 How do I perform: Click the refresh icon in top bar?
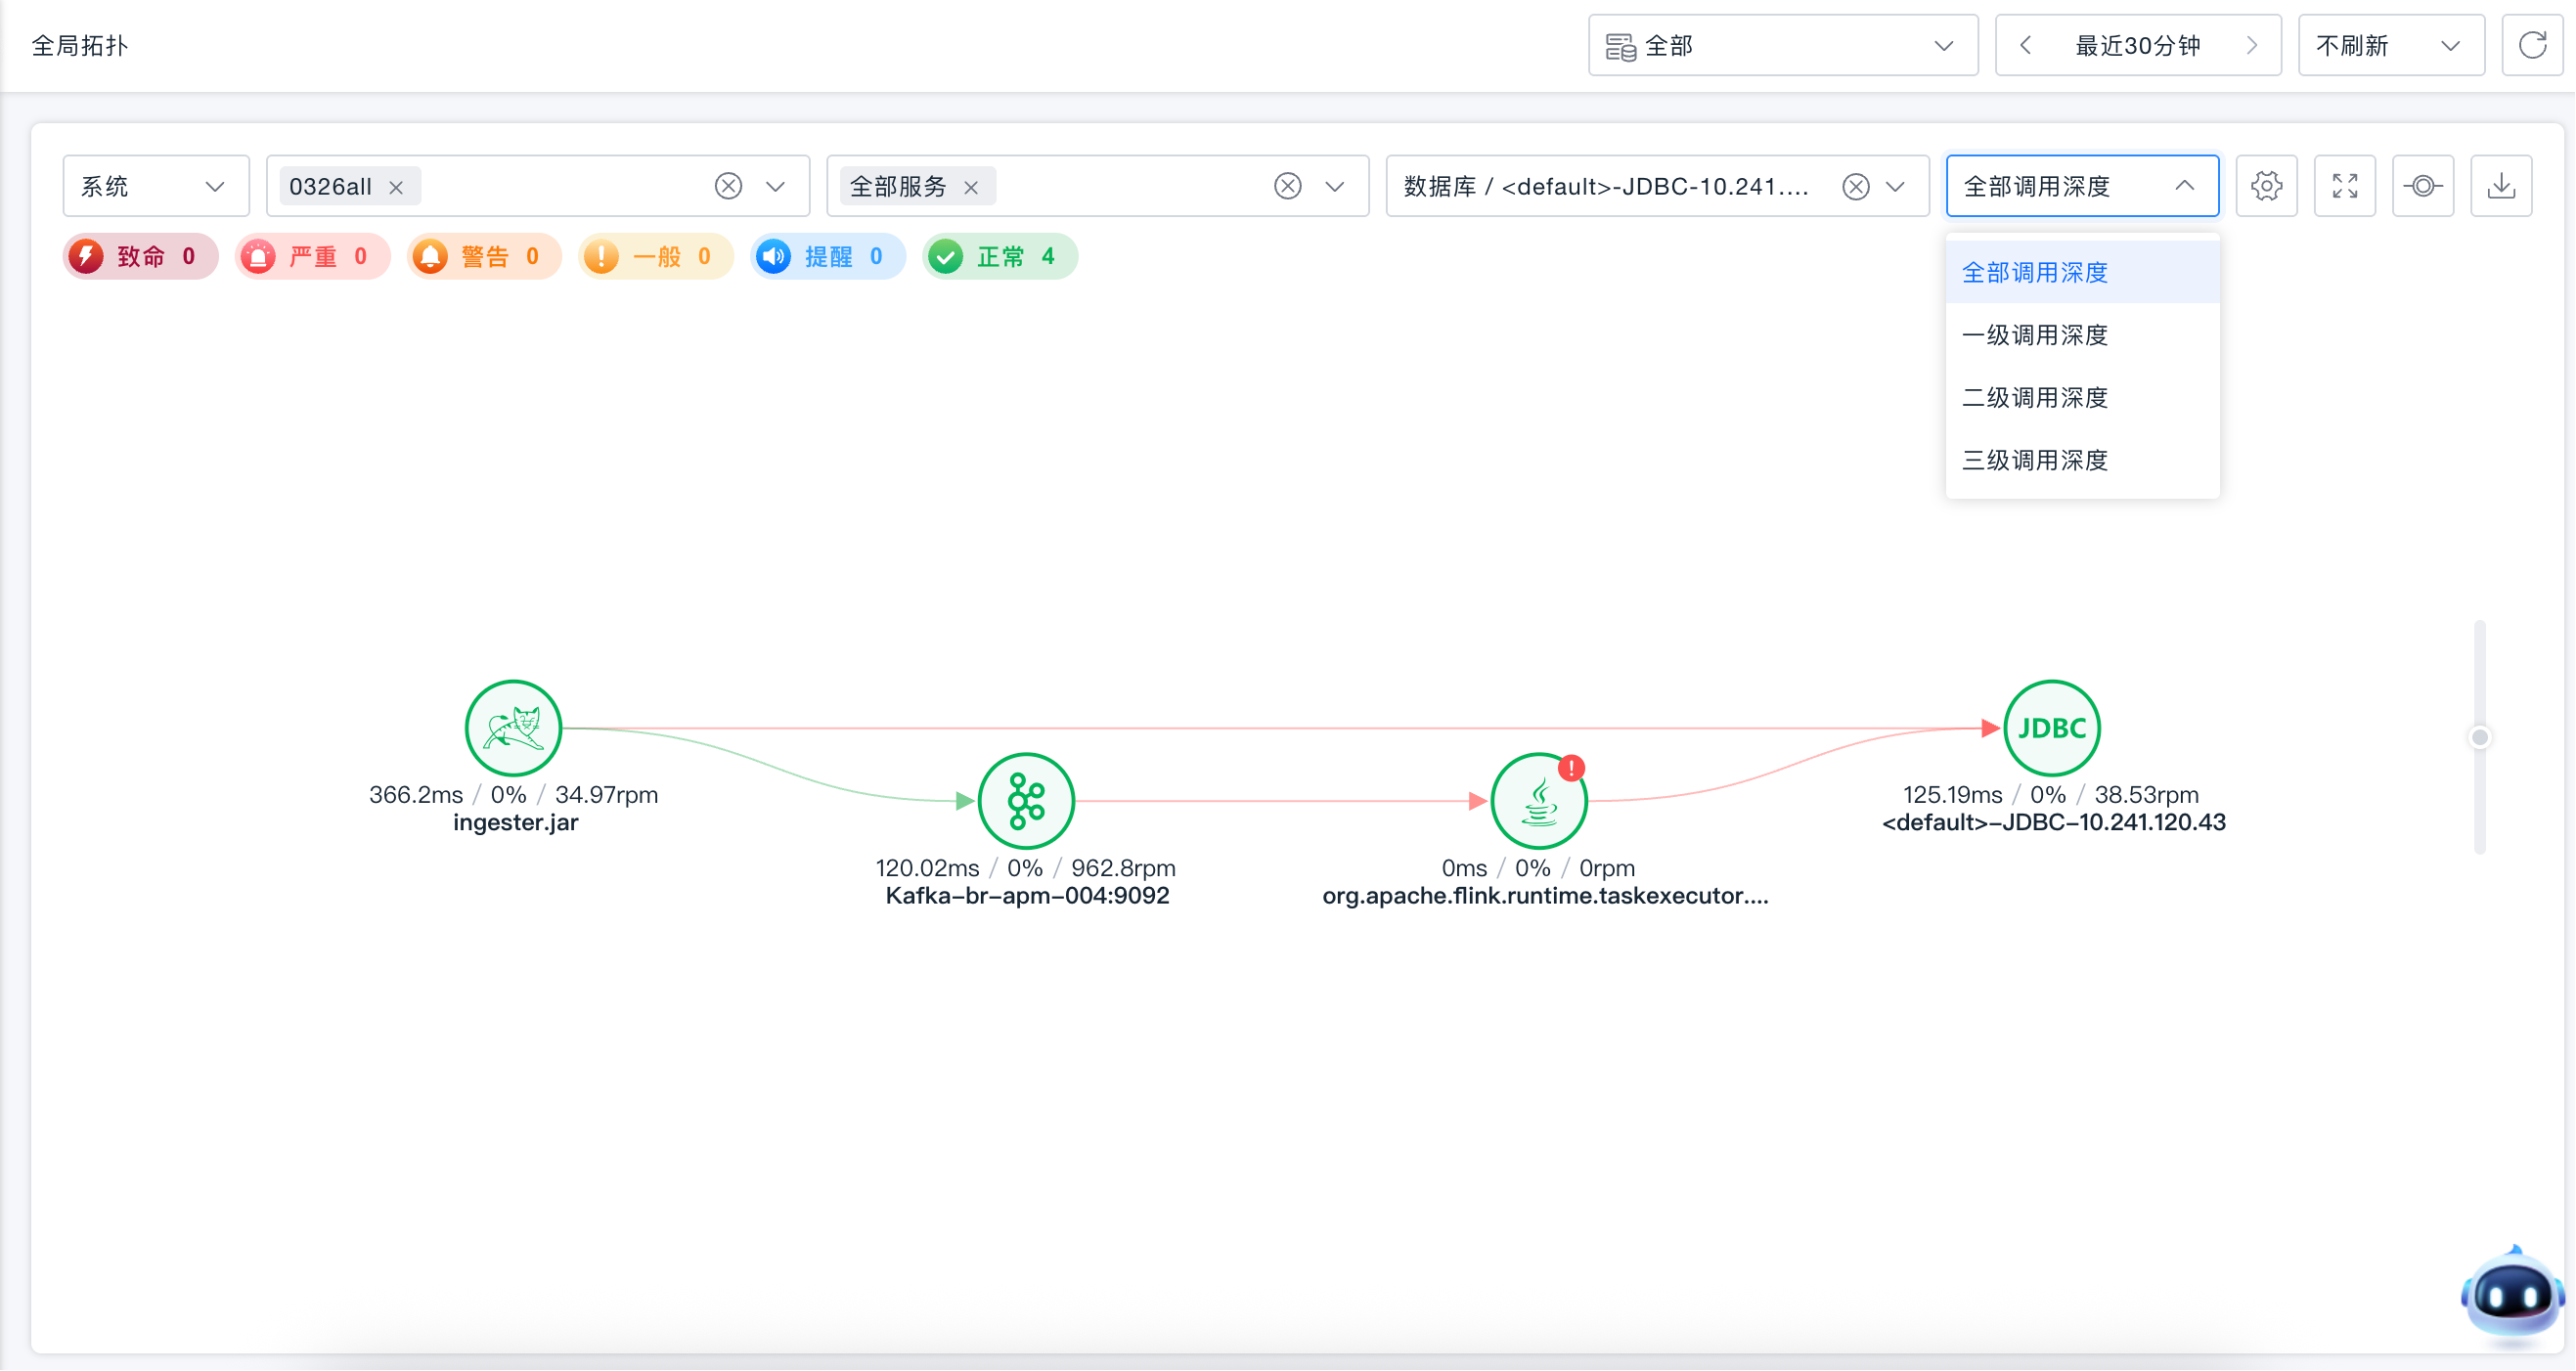pos(2532,46)
